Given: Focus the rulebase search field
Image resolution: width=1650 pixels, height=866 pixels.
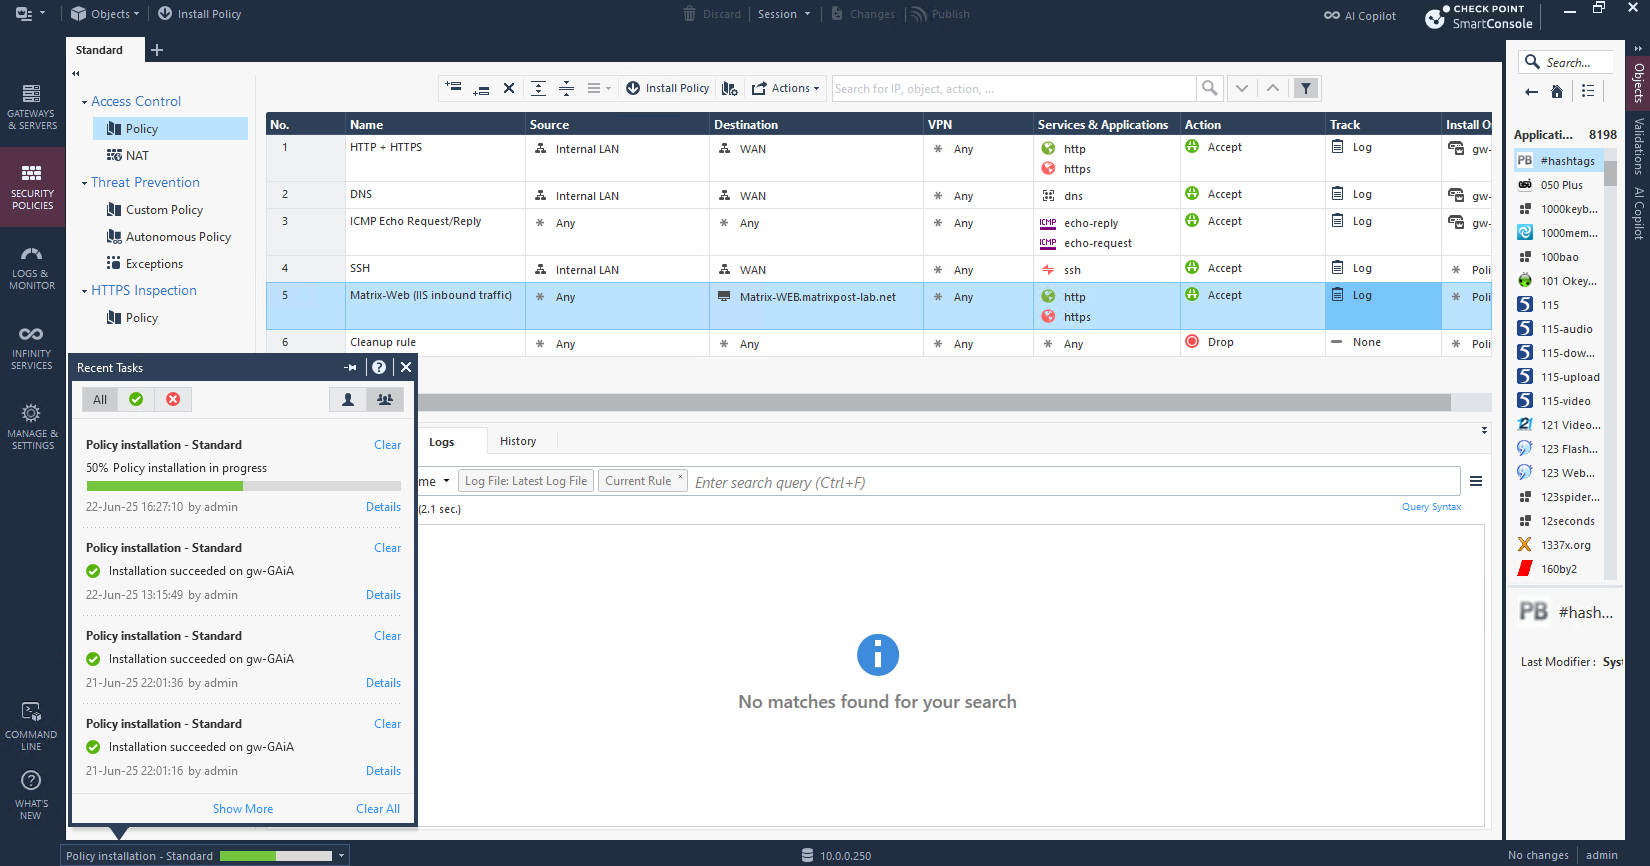Looking at the screenshot, I should (1014, 89).
